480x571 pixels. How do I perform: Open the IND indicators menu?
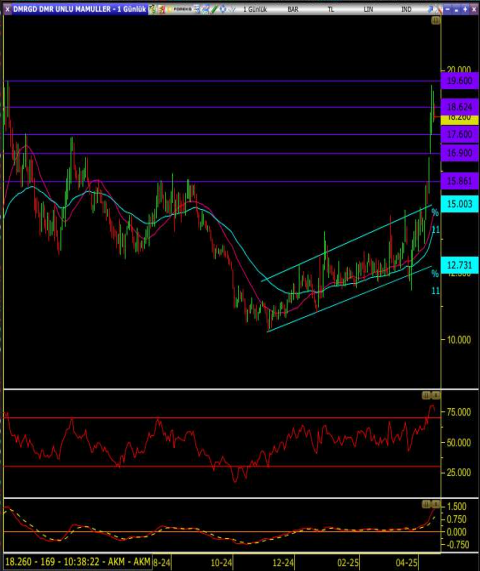coord(406,9)
